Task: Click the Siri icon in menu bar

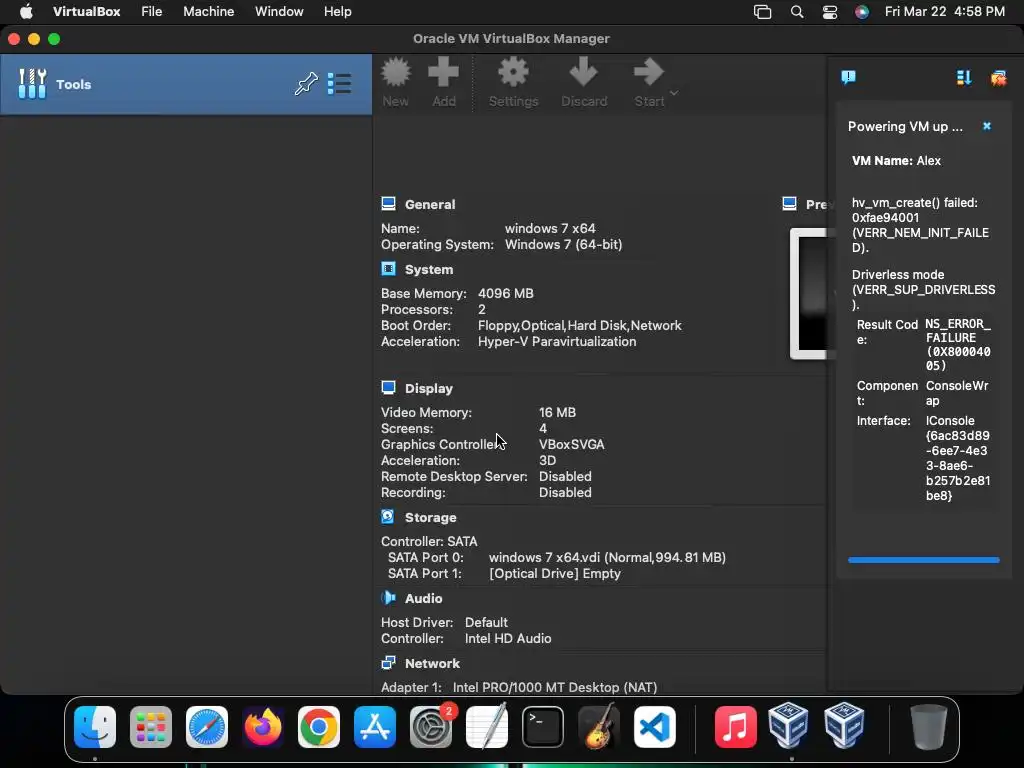Action: coord(862,12)
